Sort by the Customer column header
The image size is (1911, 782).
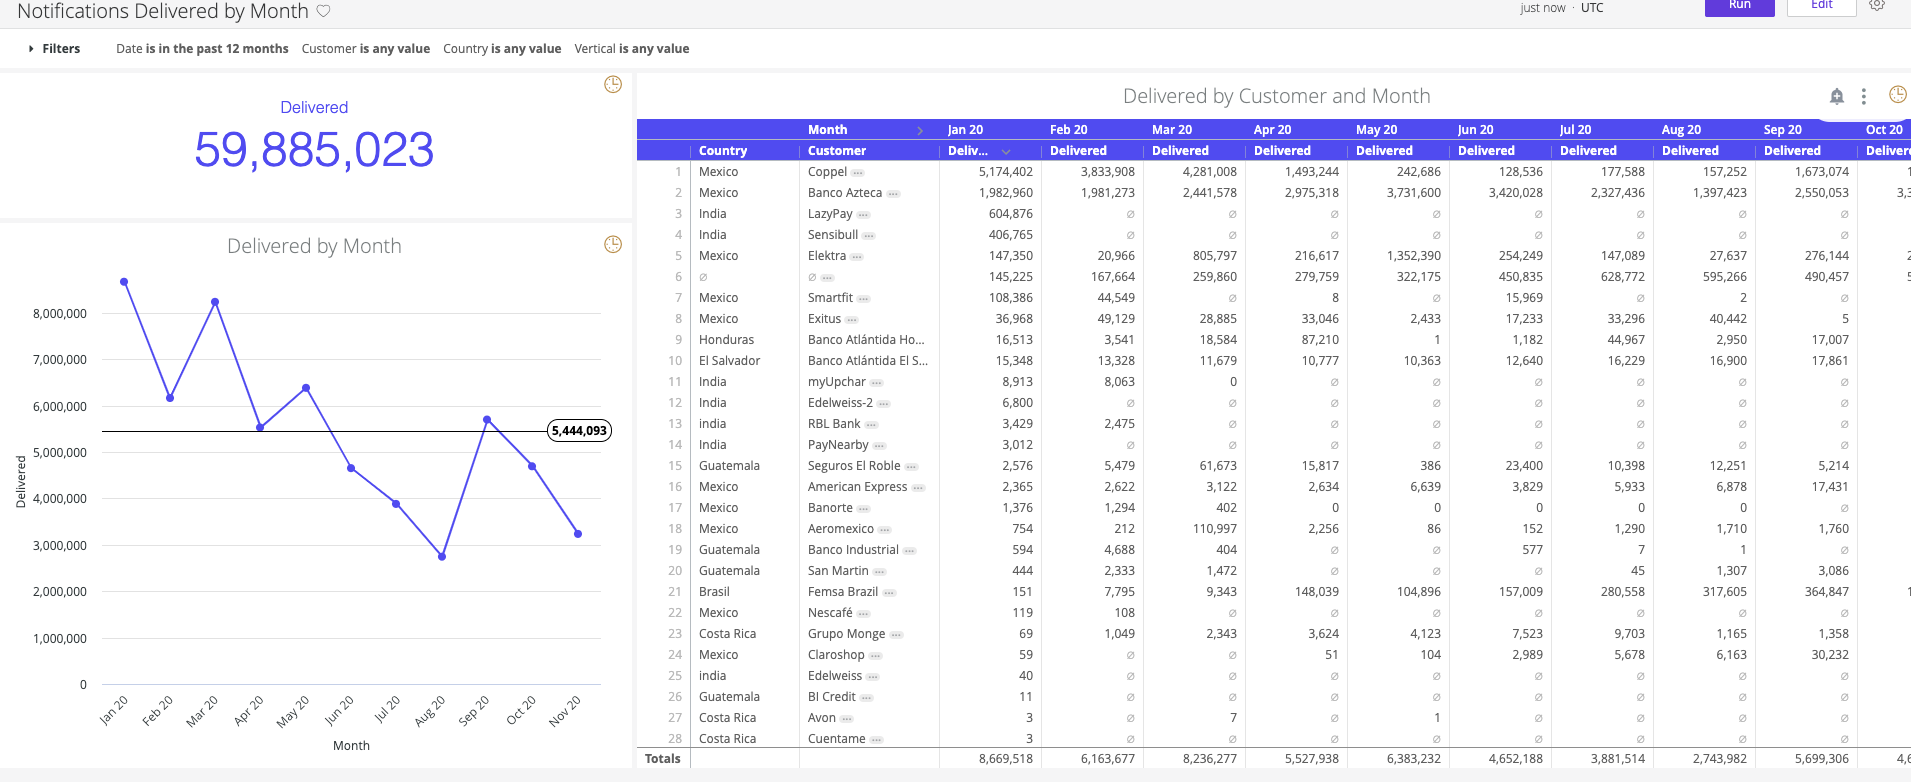[837, 151]
